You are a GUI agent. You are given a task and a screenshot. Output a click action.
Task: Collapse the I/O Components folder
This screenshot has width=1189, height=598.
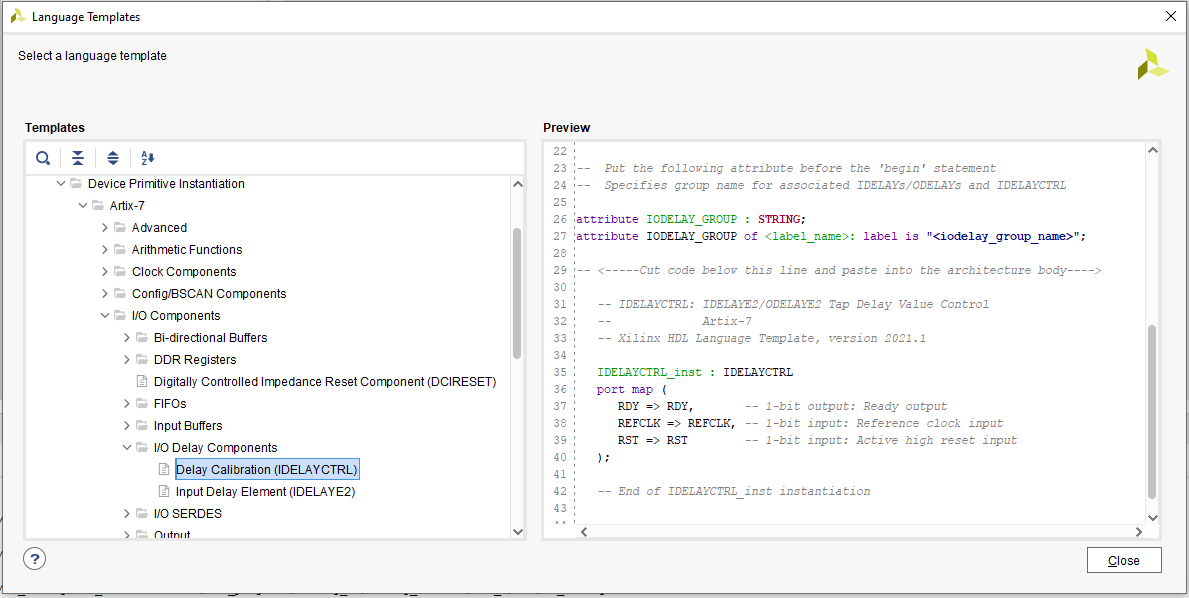pyautogui.click(x=105, y=315)
